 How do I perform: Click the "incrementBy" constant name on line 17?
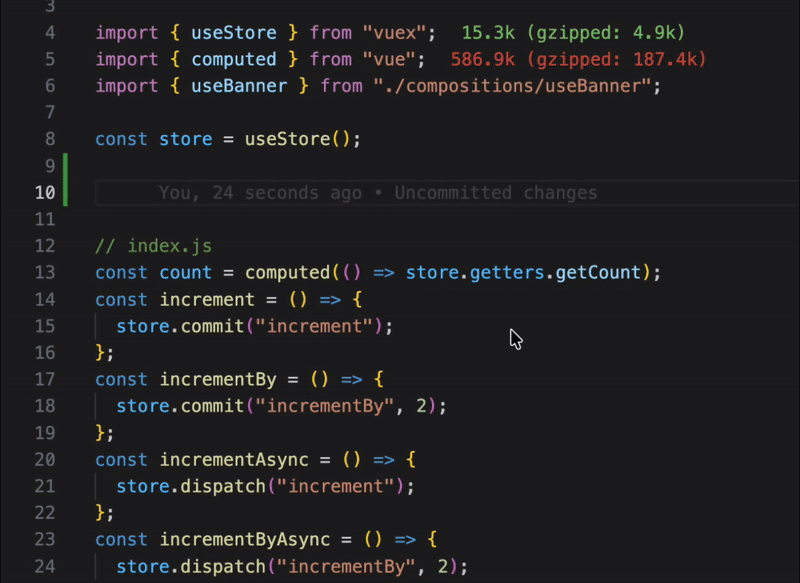coord(218,379)
